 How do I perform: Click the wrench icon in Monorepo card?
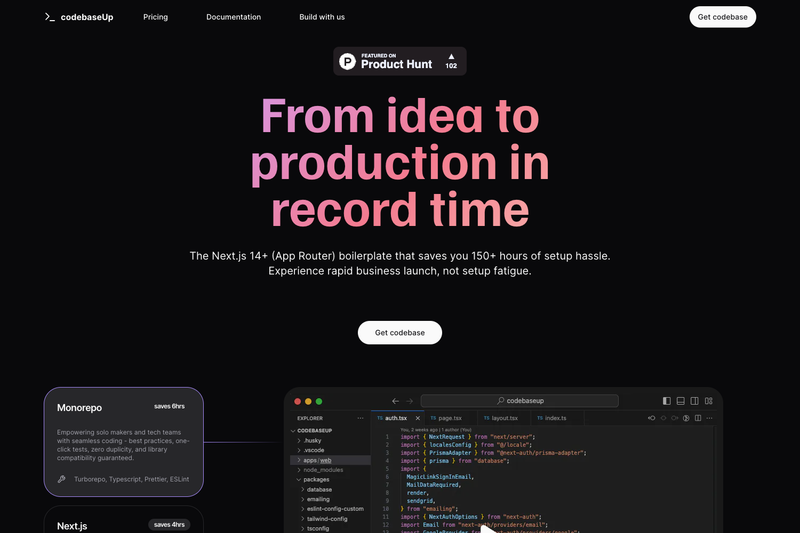(x=62, y=479)
